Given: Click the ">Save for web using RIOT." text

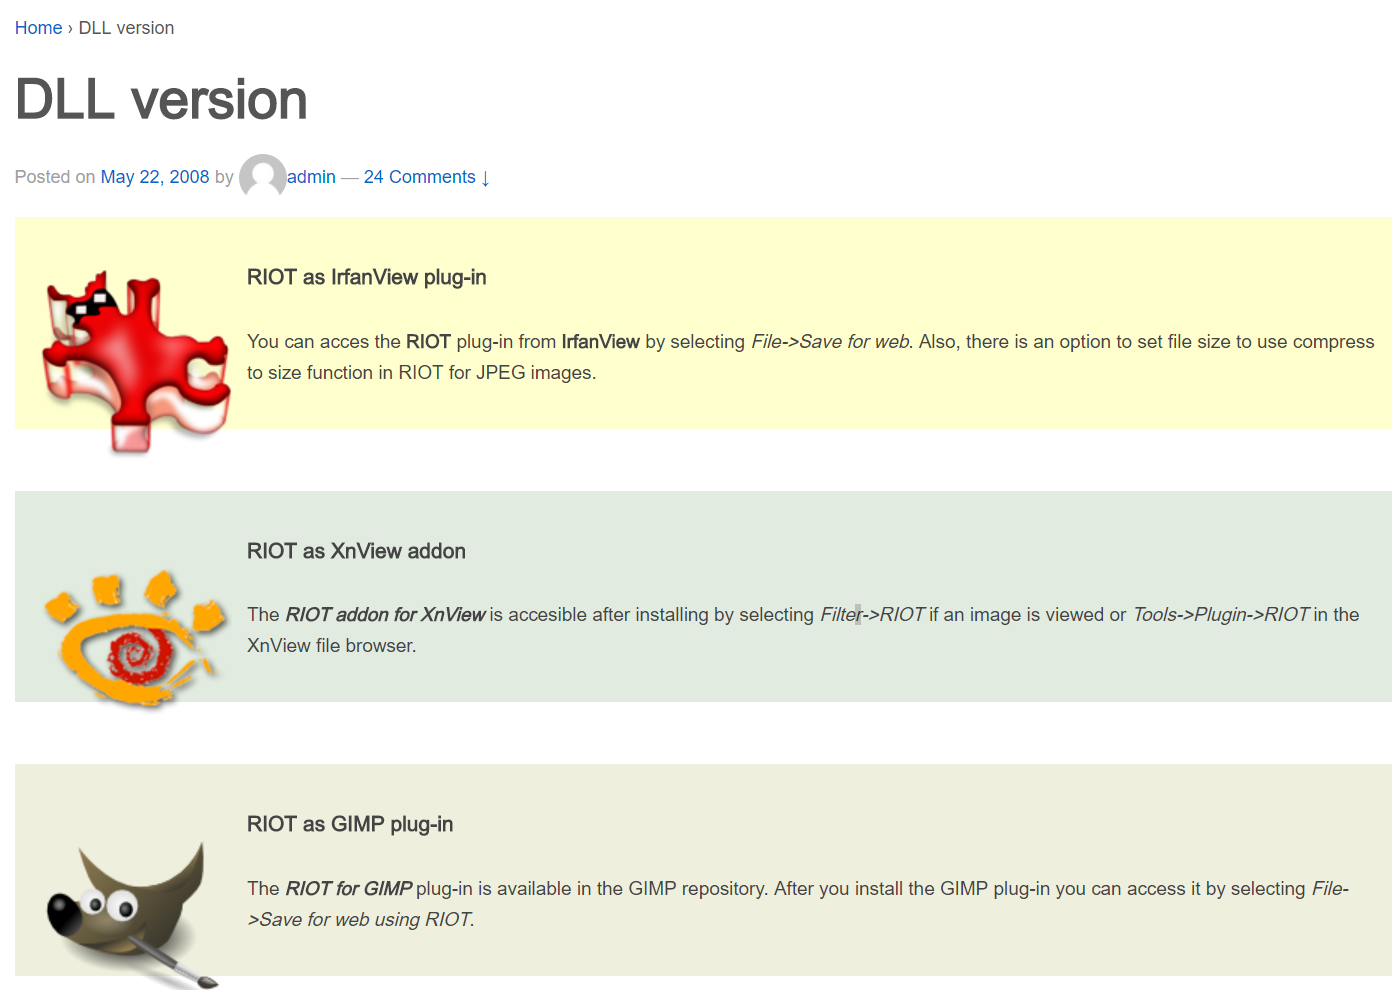Looking at the screenshot, I should pos(361,920).
